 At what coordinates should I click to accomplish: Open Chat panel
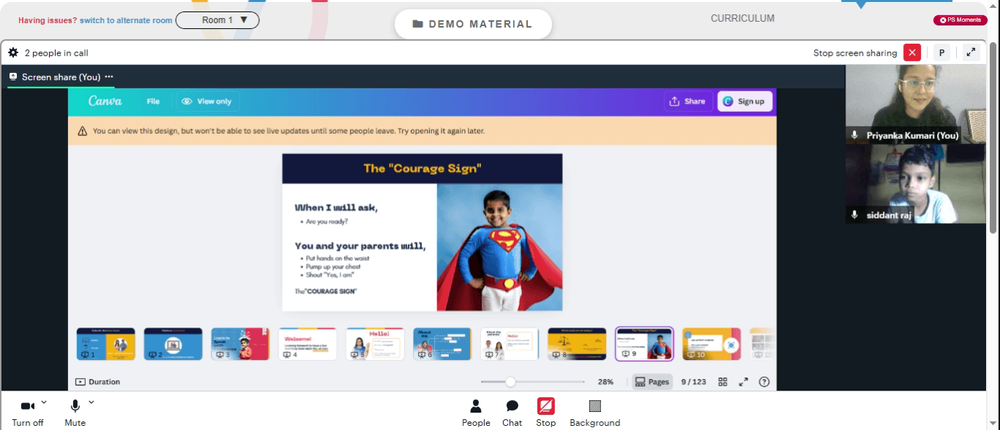tap(512, 413)
